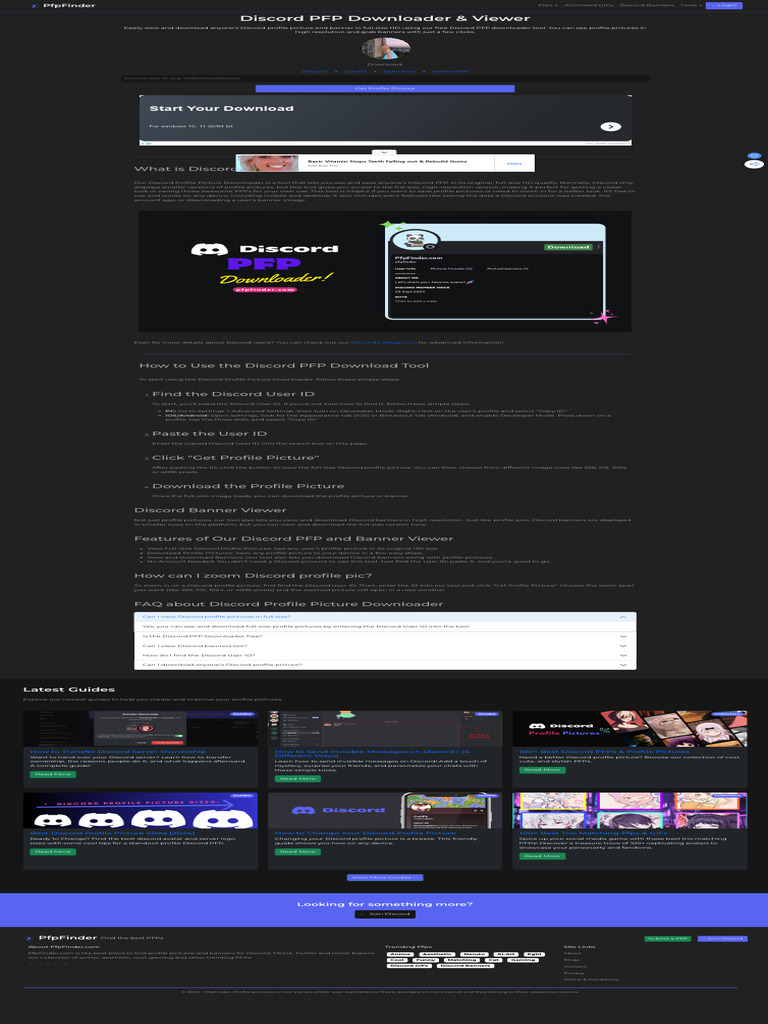Viewport: 768px width, 1024px height.
Task: Select the Discord GIFs trending tag
Action: coord(410,965)
